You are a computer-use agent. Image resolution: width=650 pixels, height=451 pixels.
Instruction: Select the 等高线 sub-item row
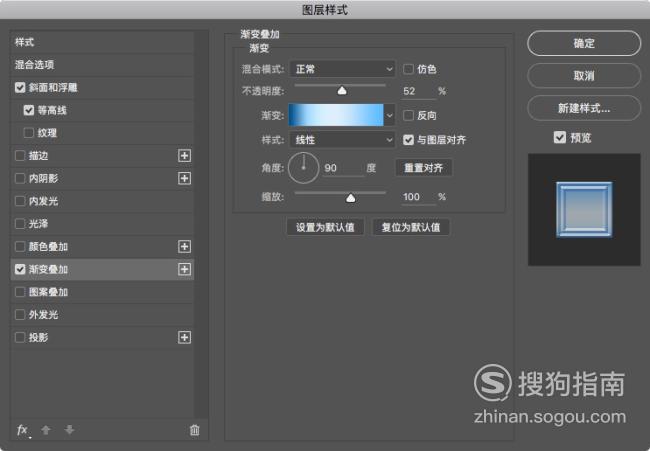(x=102, y=110)
